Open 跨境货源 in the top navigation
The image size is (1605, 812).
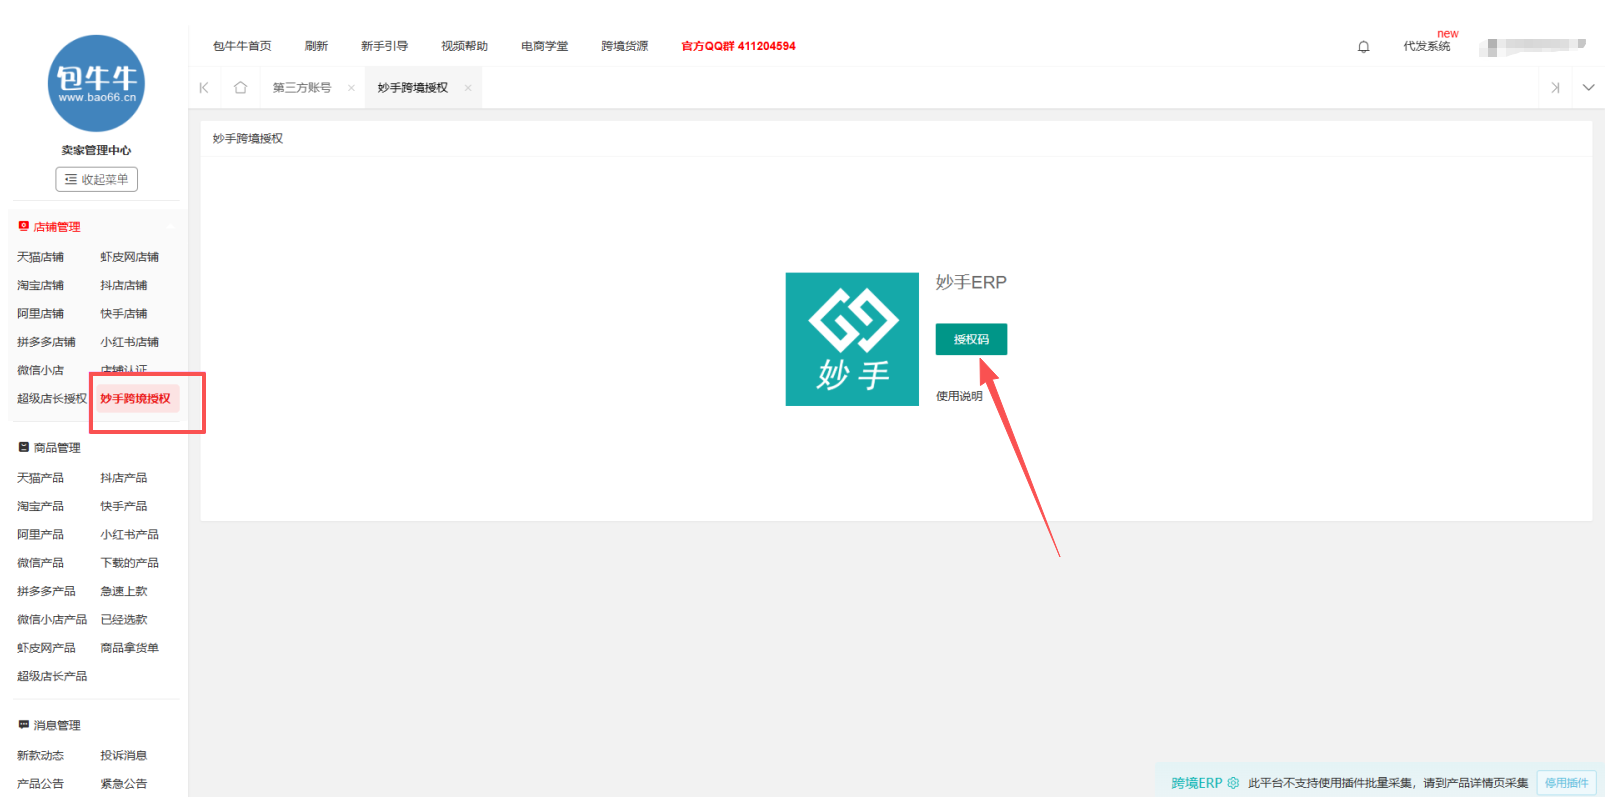coord(624,46)
